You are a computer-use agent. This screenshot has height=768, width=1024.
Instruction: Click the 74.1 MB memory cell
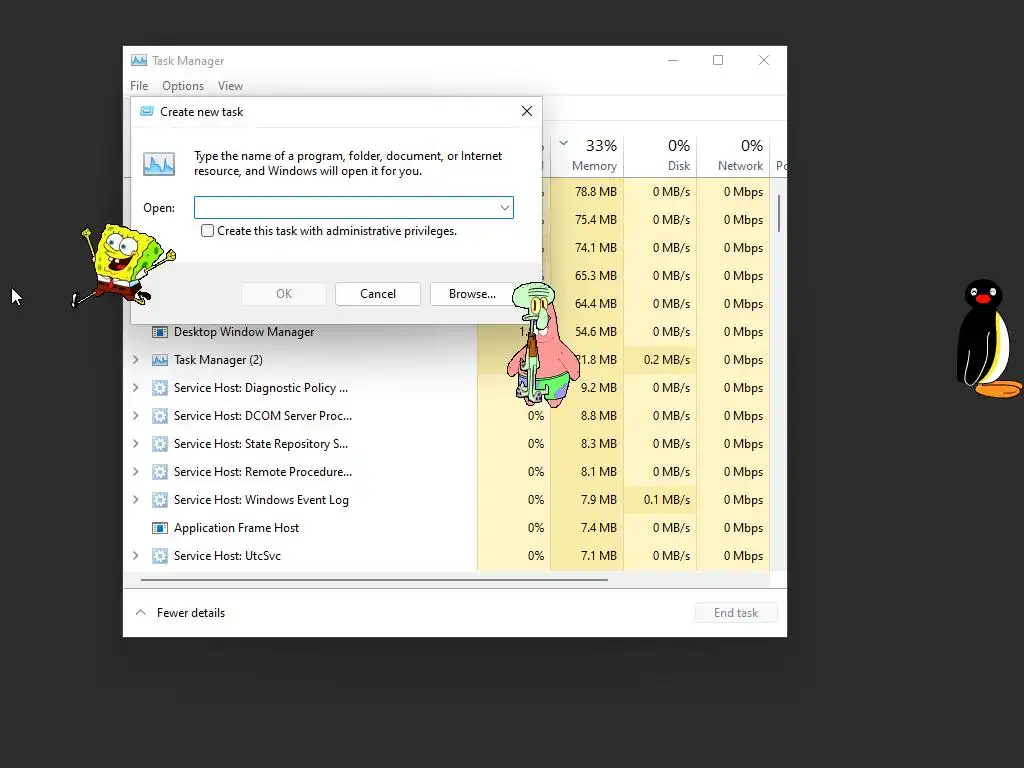click(x=587, y=248)
